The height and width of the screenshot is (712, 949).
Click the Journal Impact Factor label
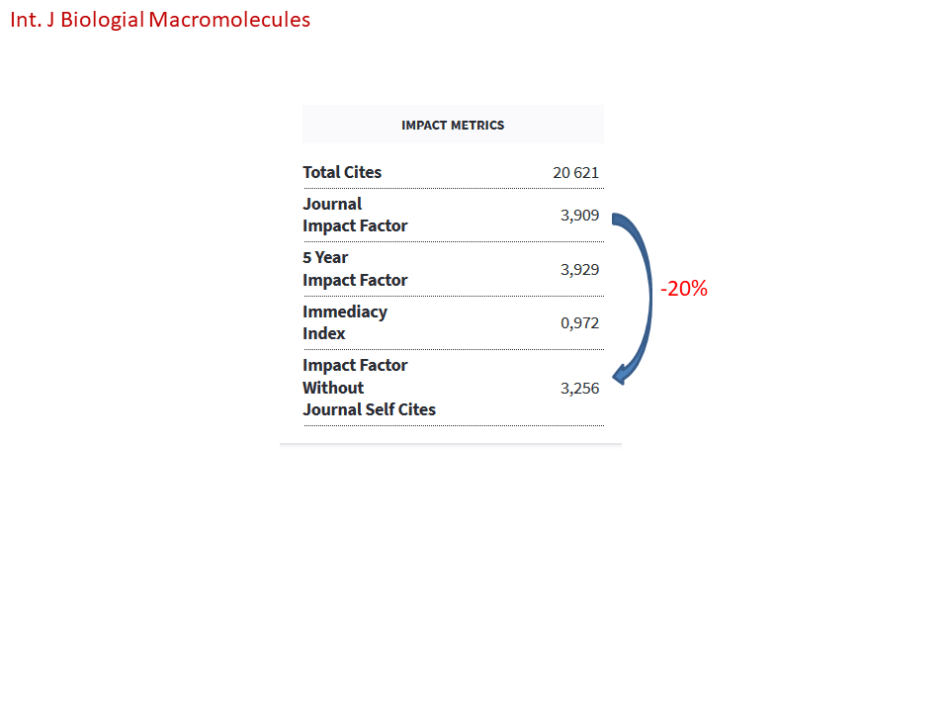[355, 215]
